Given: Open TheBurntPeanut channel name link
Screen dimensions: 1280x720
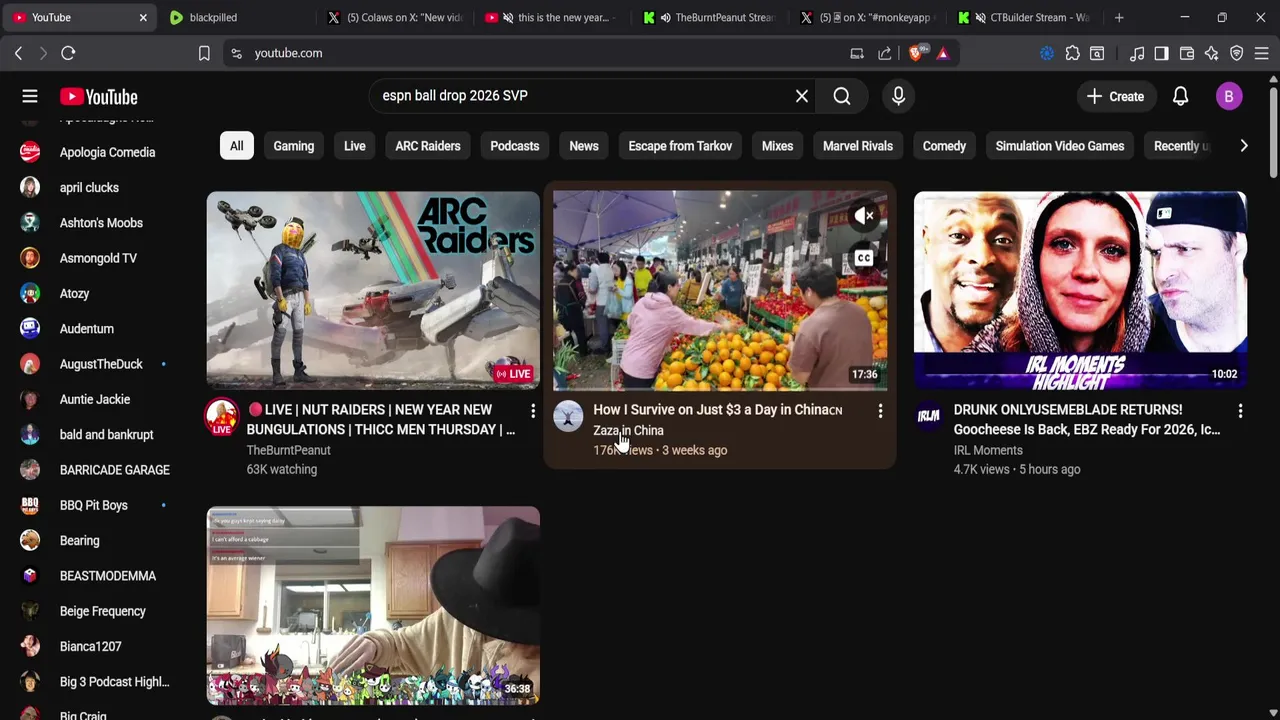Looking at the screenshot, I should [x=288, y=450].
